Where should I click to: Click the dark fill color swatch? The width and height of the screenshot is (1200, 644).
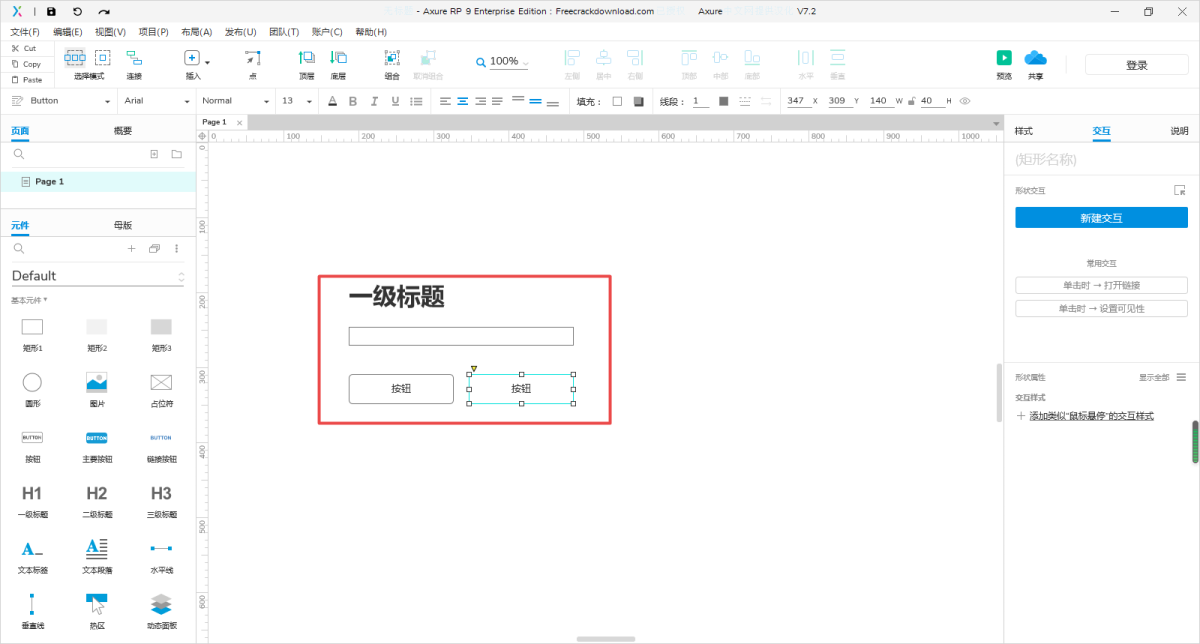[639, 101]
